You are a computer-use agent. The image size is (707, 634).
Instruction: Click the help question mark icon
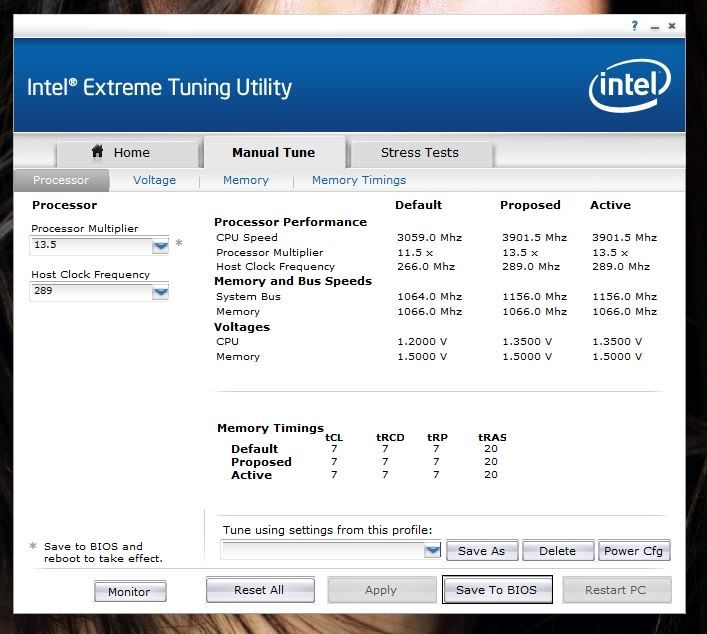pyautogui.click(x=634, y=26)
